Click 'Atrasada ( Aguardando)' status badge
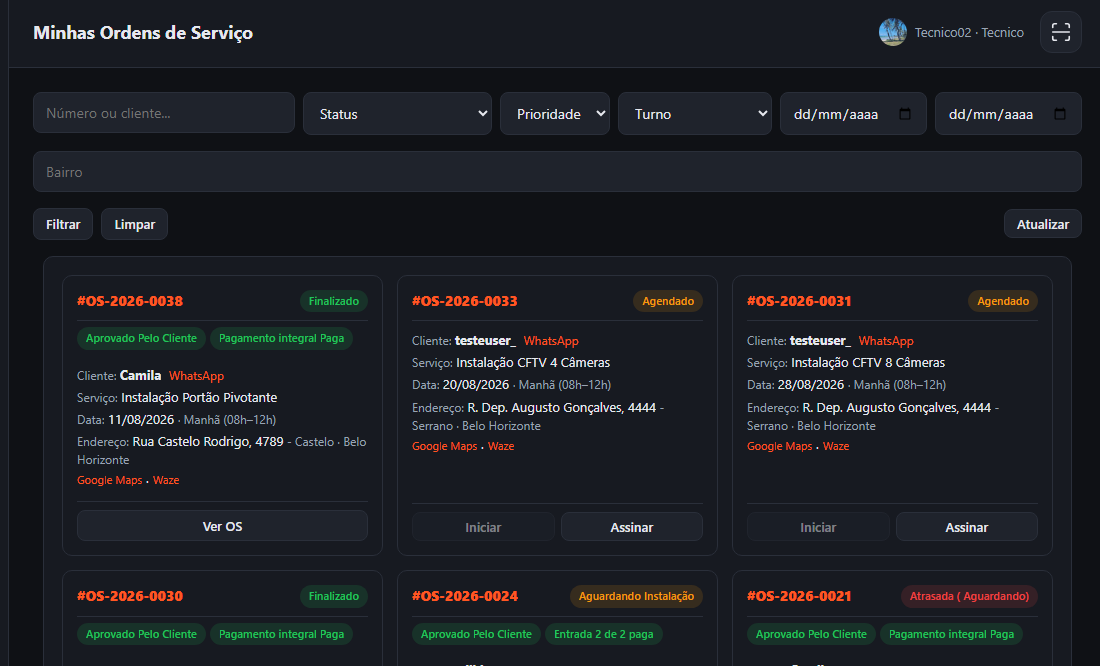The height and width of the screenshot is (666, 1100). coord(970,597)
